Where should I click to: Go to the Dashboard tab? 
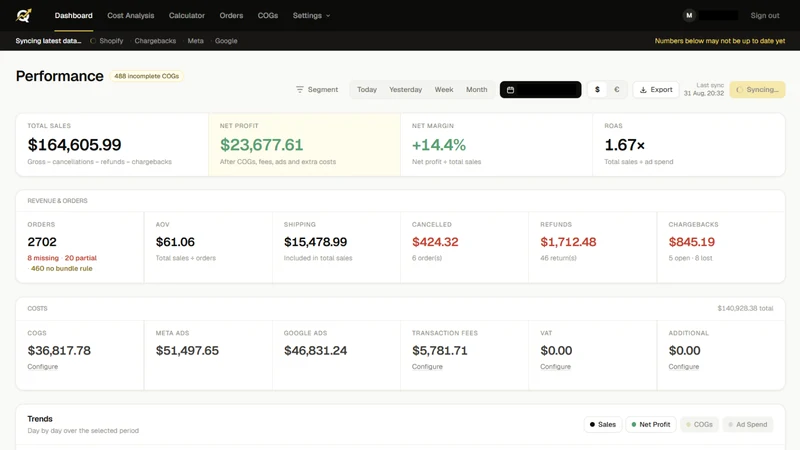coord(73,15)
